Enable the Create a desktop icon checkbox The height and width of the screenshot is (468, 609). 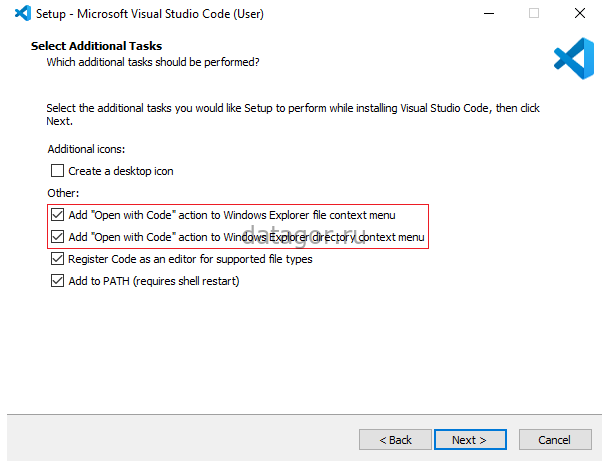point(57,170)
